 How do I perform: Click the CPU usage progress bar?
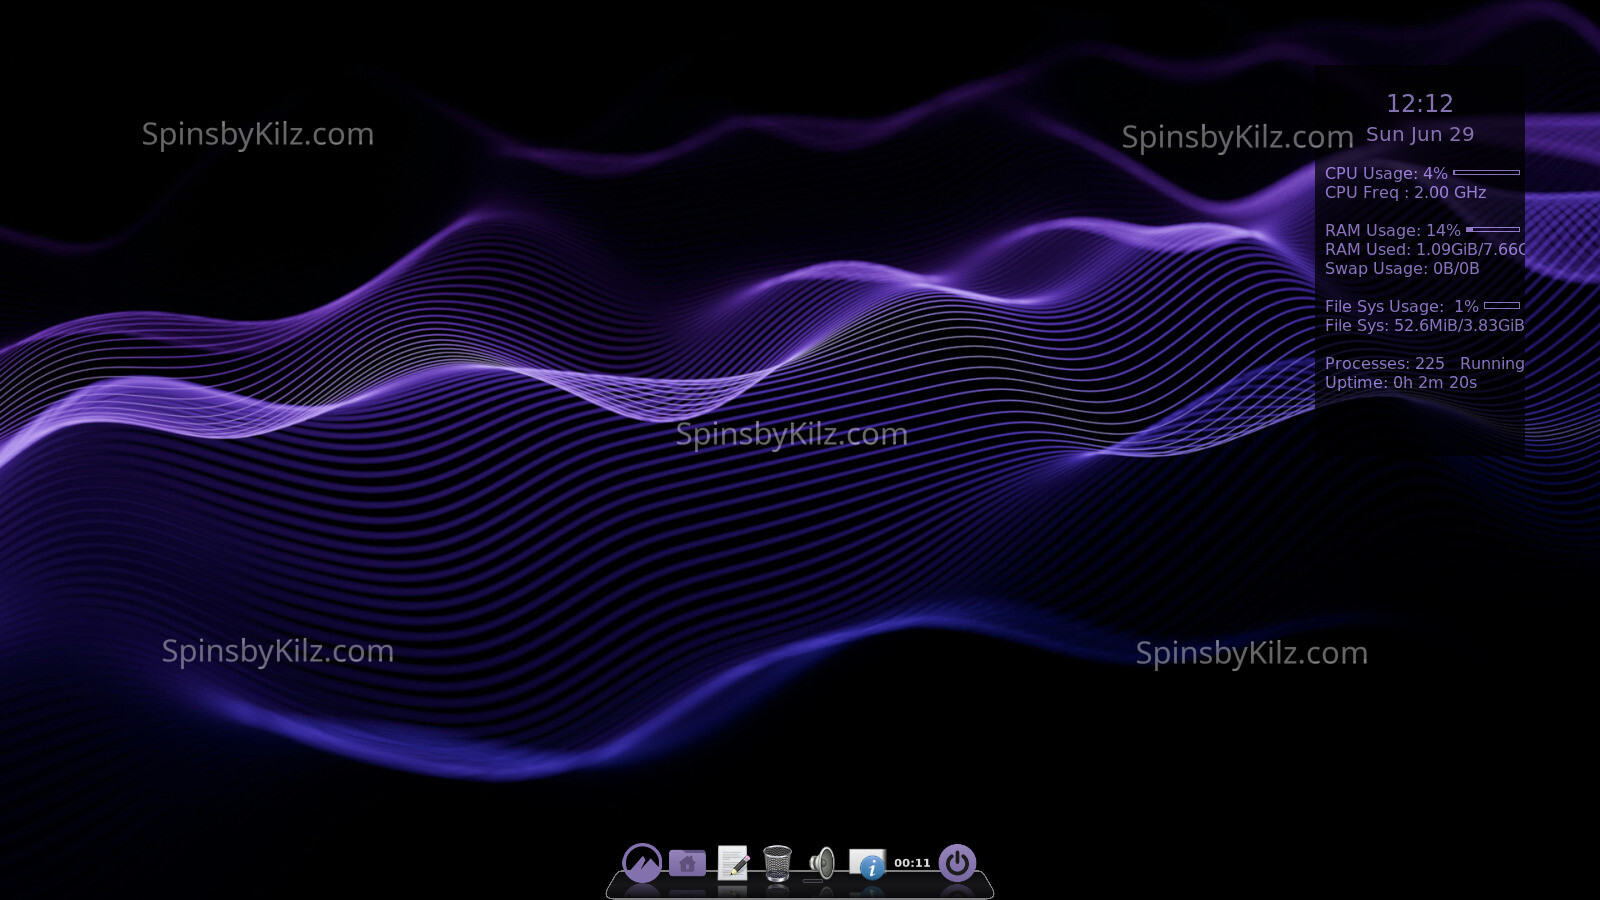click(1486, 173)
